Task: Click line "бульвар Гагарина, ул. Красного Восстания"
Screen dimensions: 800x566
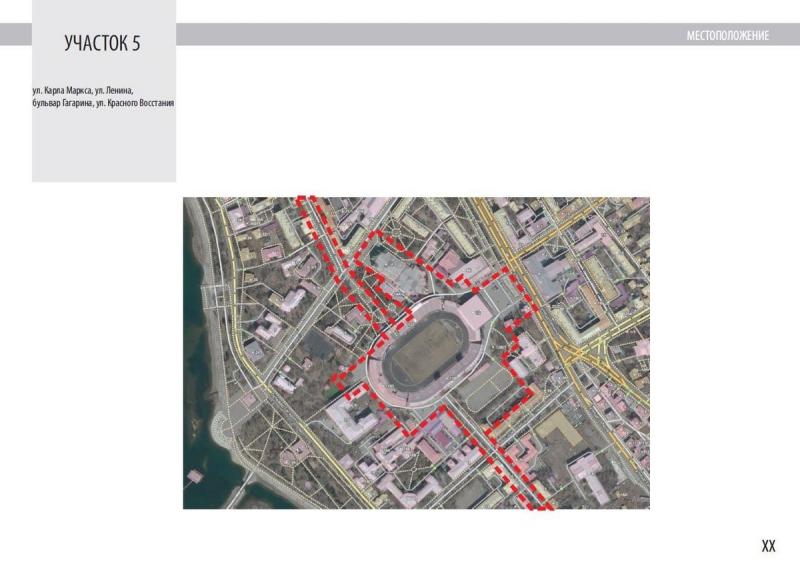Action: pyautogui.click(x=103, y=103)
